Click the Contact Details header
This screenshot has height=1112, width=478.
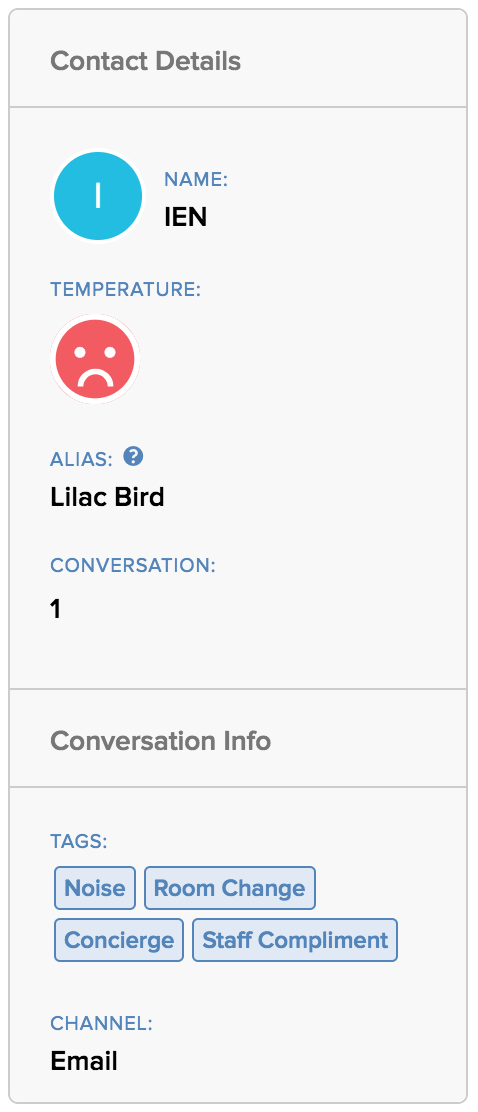[145, 61]
